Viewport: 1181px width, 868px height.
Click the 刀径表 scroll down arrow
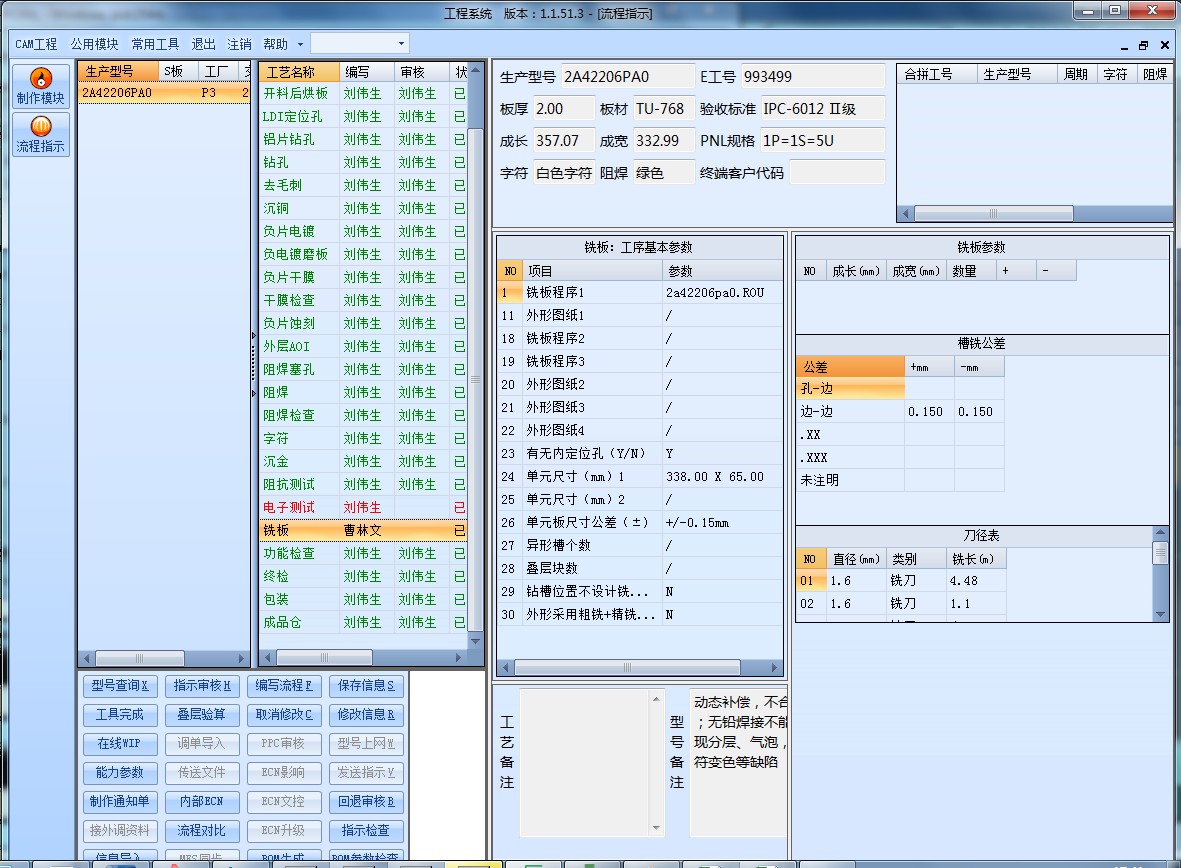point(1161,615)
